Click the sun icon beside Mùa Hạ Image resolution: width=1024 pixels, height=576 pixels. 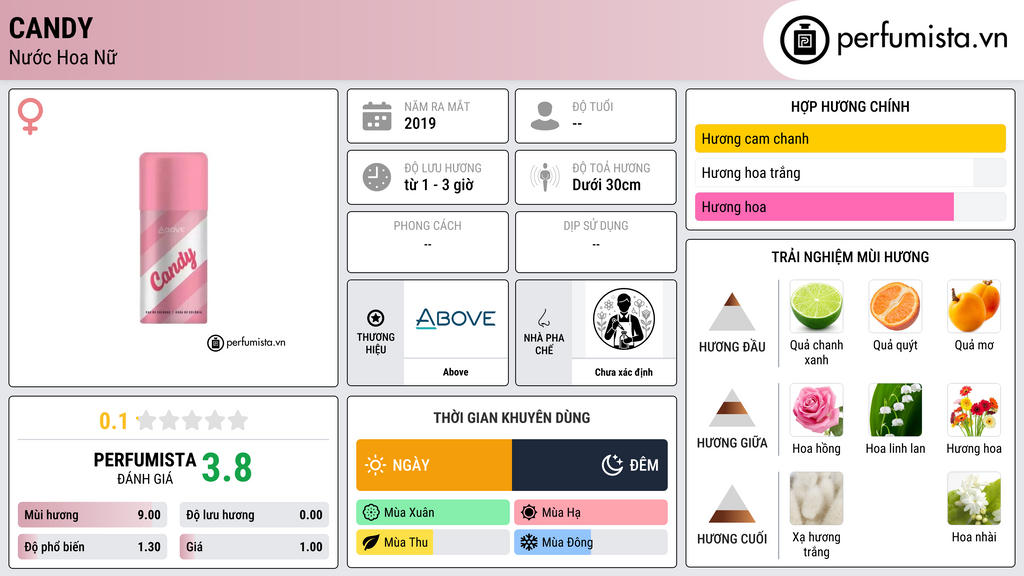point(529,513)
